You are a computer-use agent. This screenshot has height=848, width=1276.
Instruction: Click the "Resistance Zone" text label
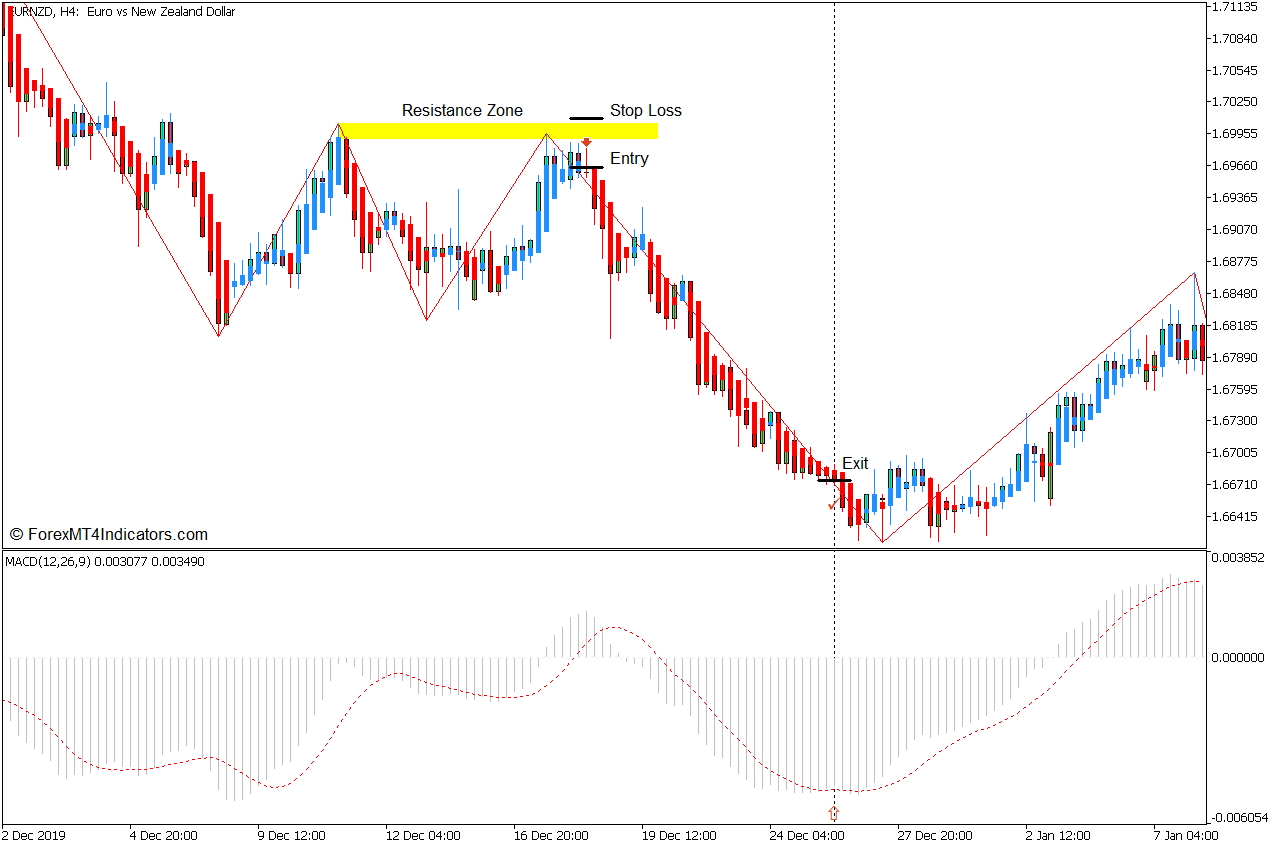click(462, 110)
